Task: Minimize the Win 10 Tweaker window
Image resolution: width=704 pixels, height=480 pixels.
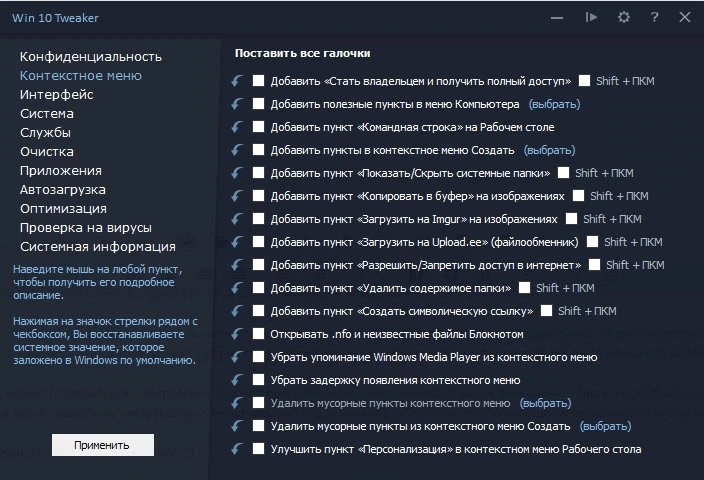Action: tap(557, 18)
